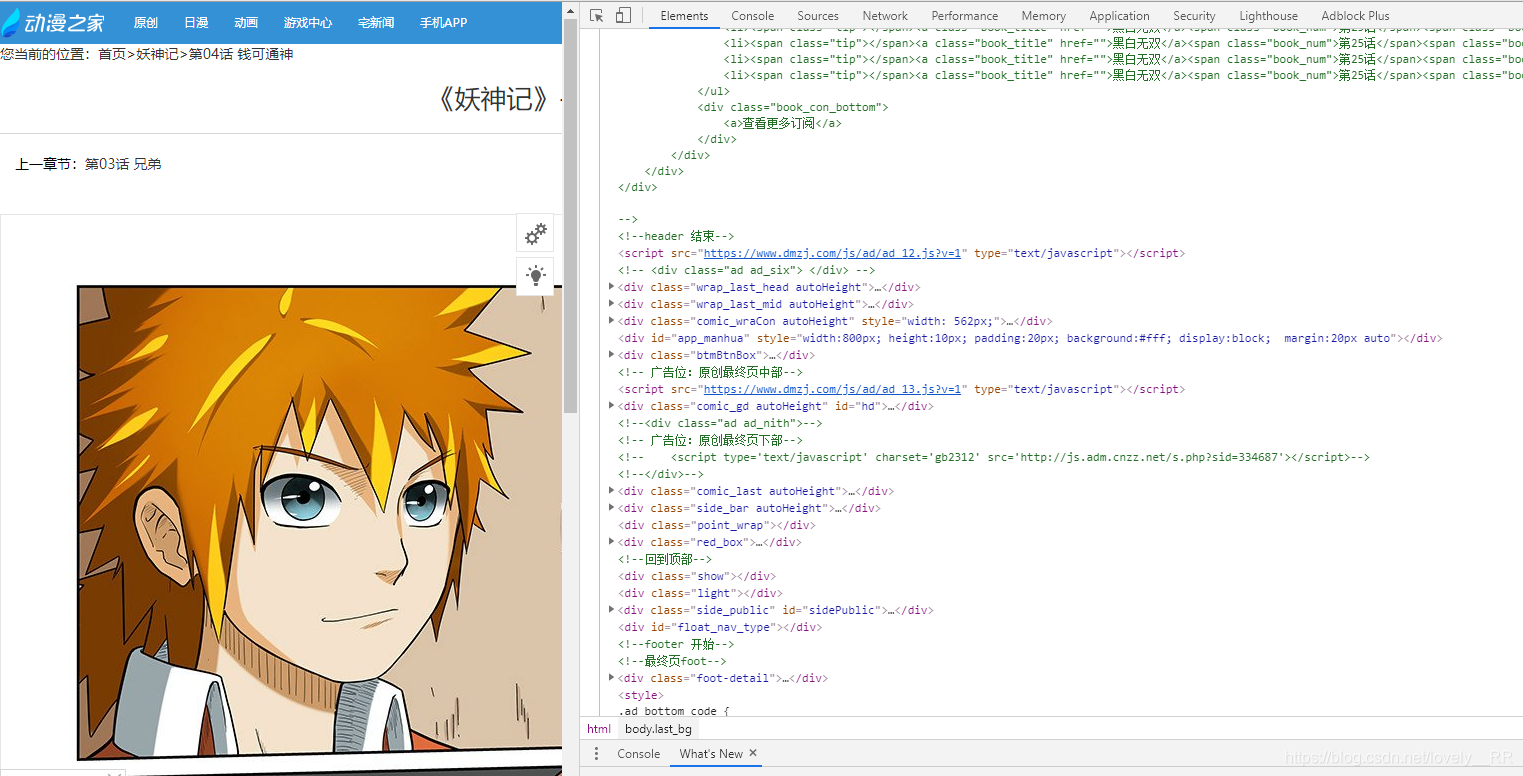Click the <style> tag line
The height and width of the screenshot is (776, 1523).
[x=639, y=695]
